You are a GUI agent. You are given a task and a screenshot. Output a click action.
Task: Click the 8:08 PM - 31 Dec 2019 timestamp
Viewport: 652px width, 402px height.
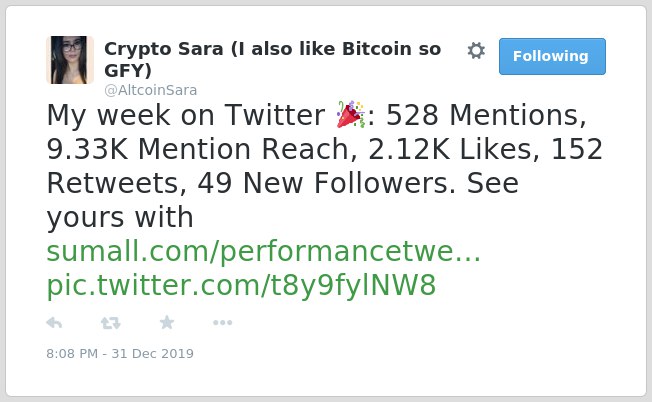pos(120,353)
